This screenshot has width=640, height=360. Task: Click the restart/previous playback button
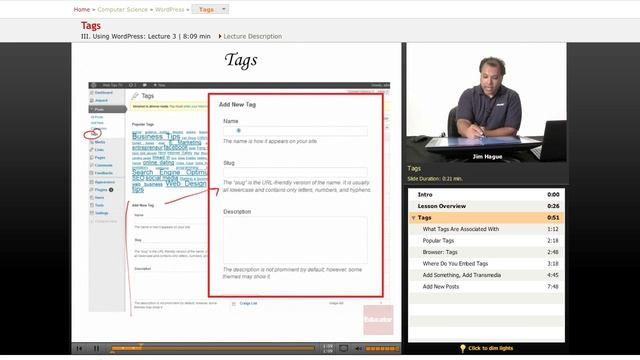pyautogui.click(x=80, y=348)
